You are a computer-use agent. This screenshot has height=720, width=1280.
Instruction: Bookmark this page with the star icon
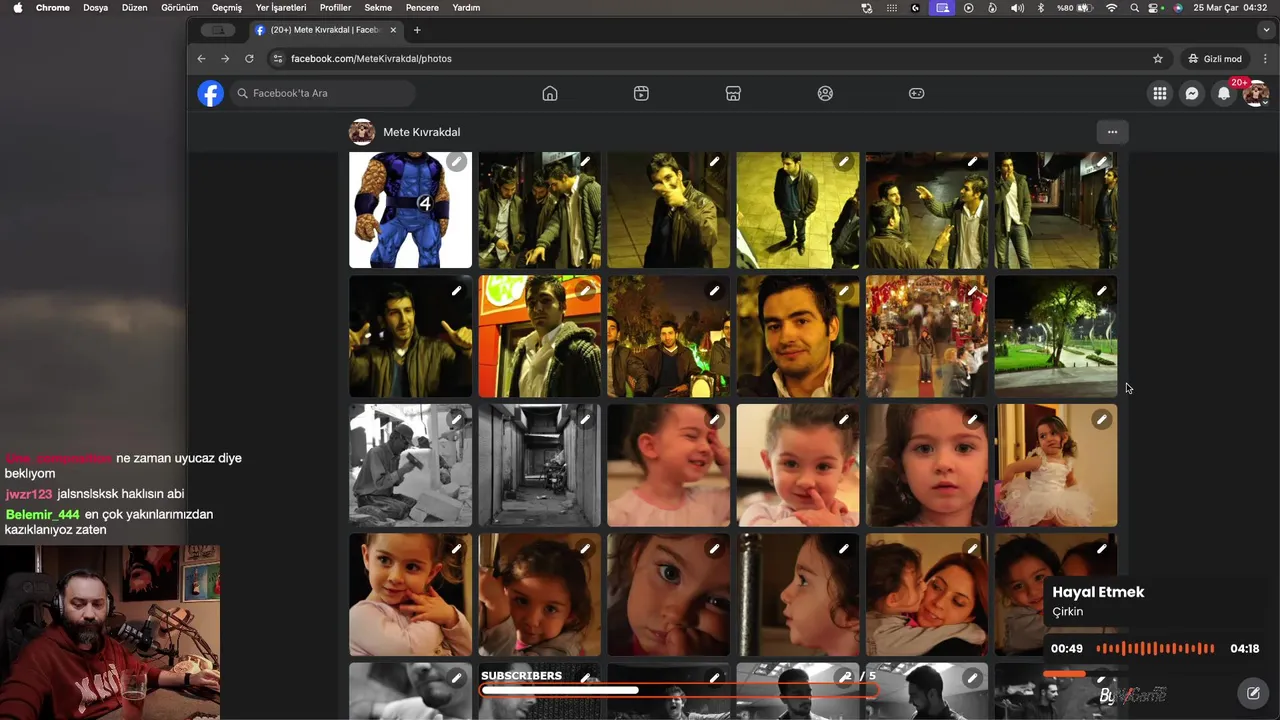(1158, 59)
